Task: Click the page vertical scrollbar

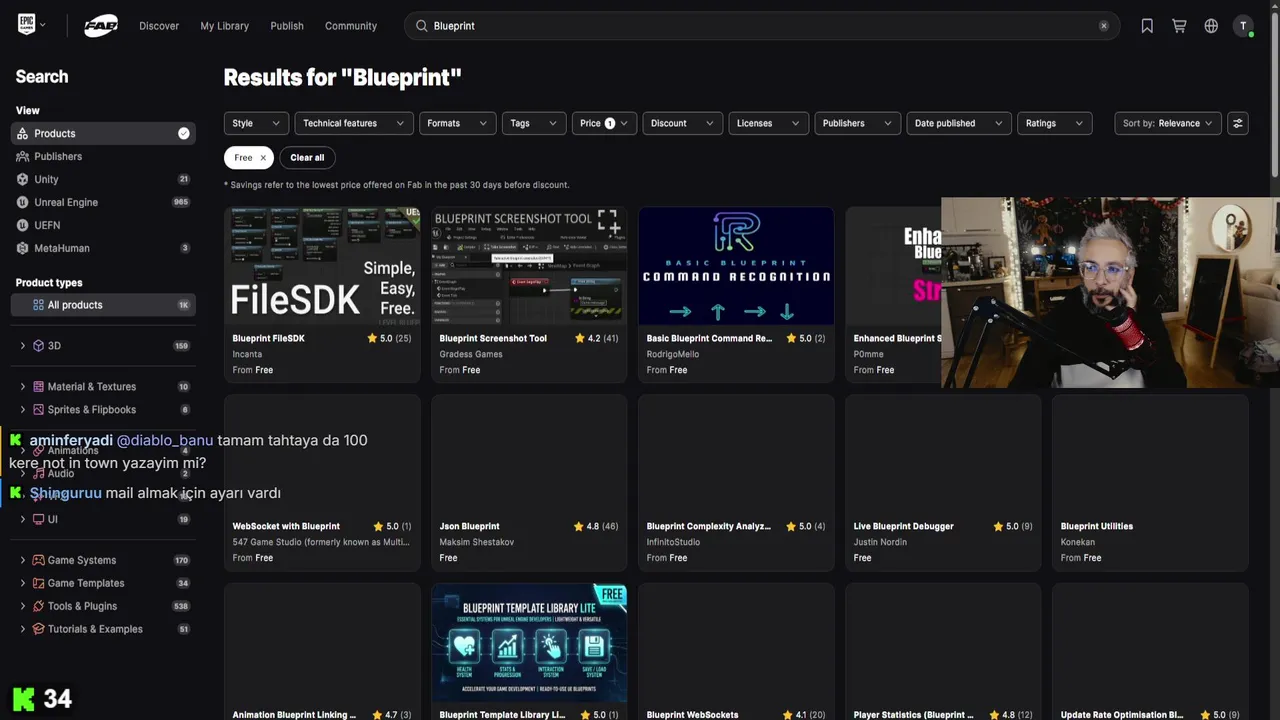Action: (1274, 95)
